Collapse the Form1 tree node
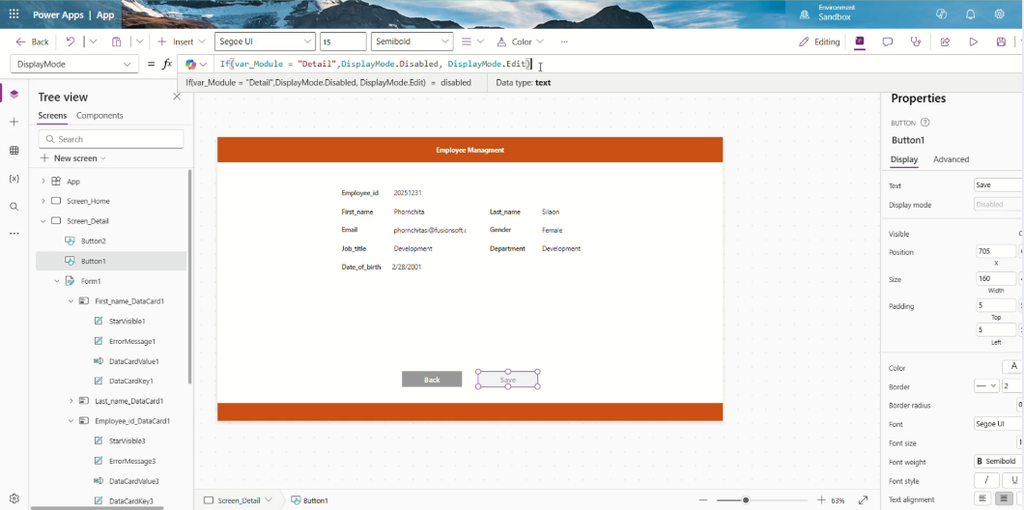1024x510 pixels. coord(57,281)
